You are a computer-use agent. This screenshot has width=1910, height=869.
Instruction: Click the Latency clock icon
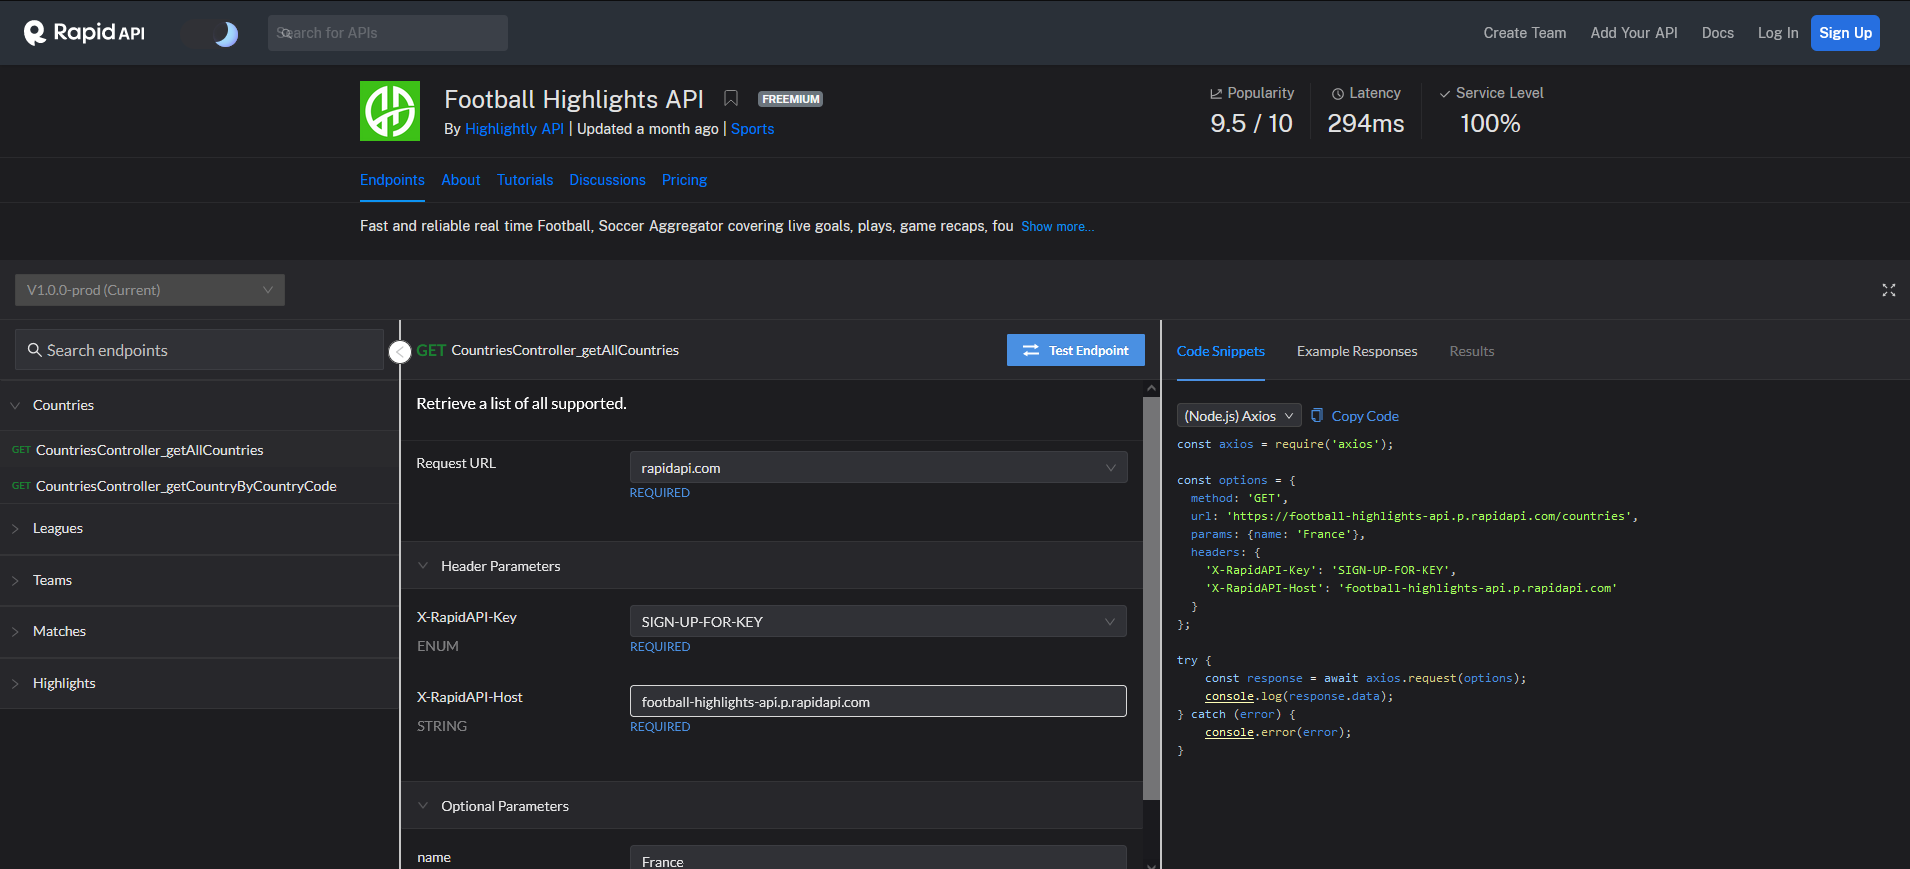pyautogui.click(x=1337, y=93)
